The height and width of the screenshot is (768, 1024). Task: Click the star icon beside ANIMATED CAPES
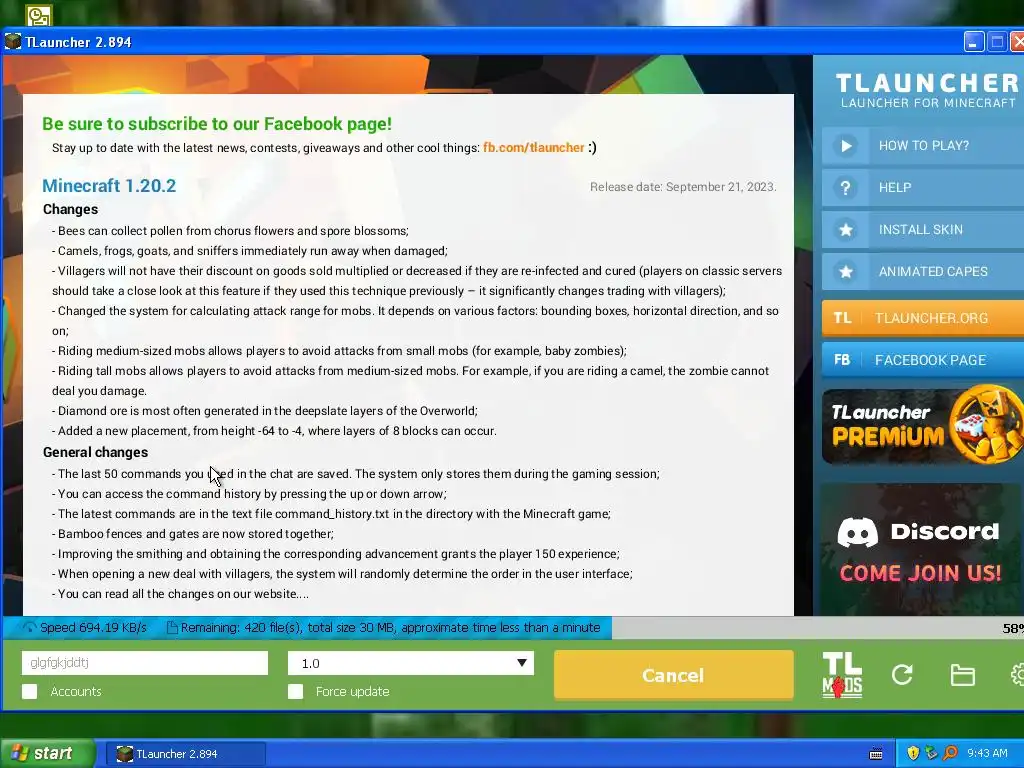[x=845, y=271]
